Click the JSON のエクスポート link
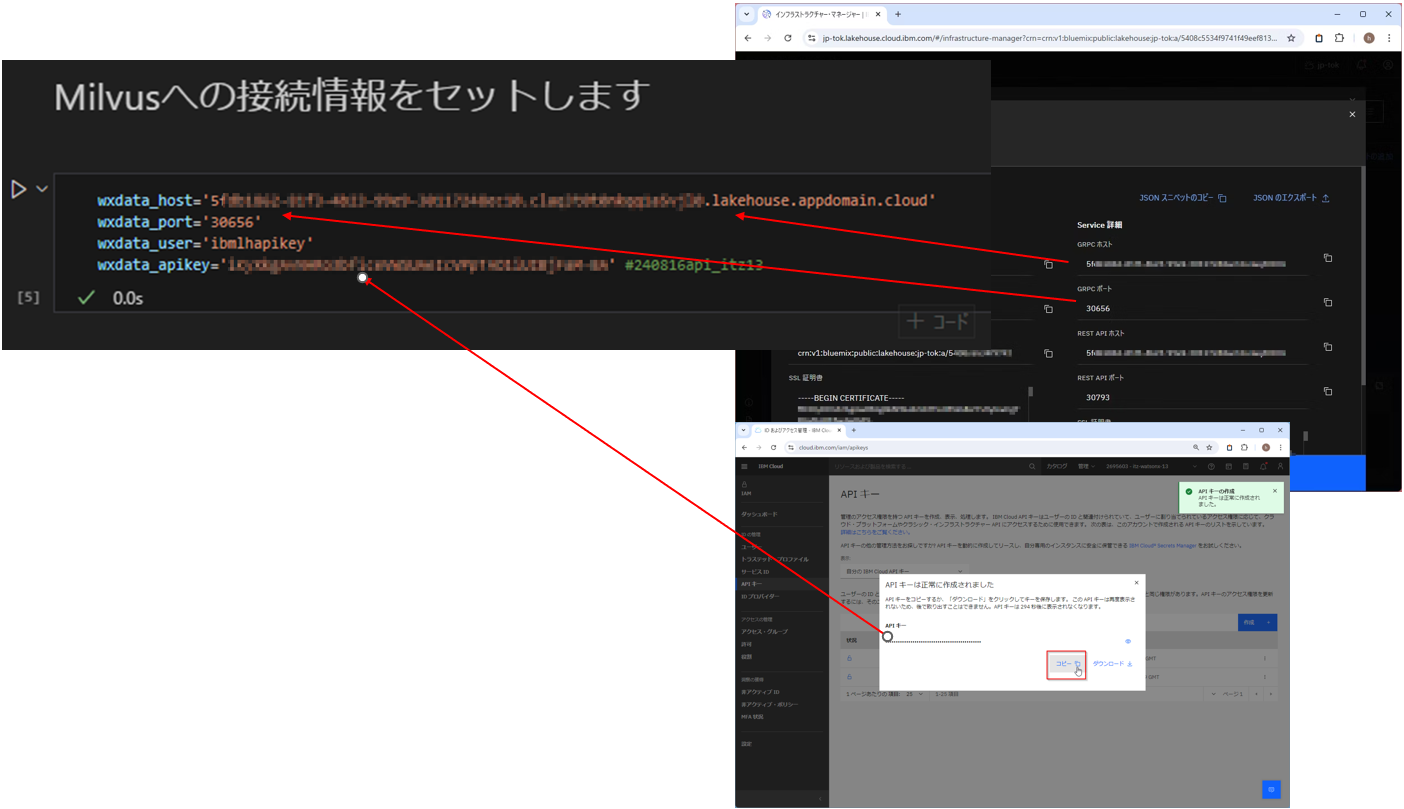The width and height of the screenshot is (1404, 809). 1288,198
